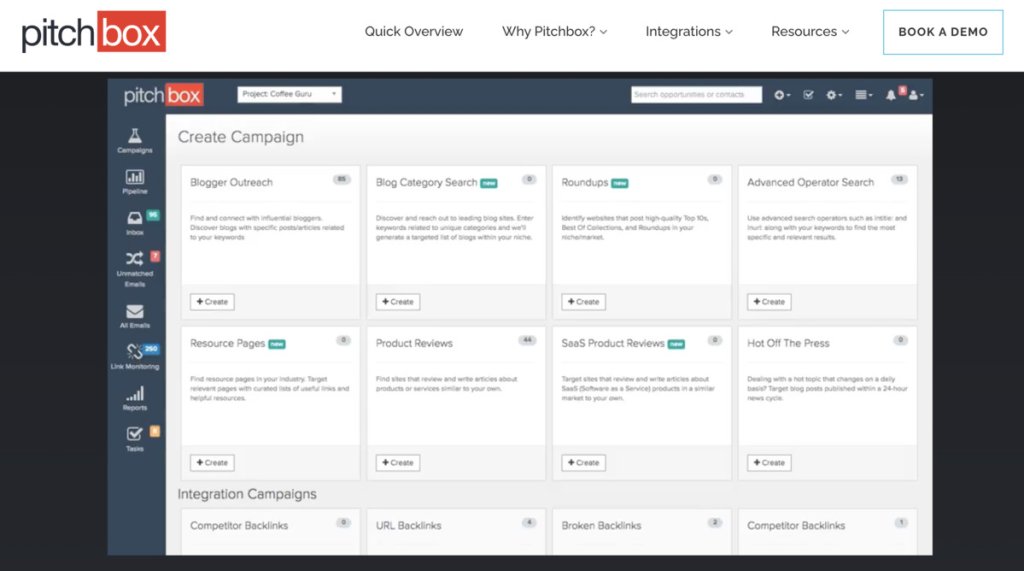The height and width of the screenshot is (571, 1024).
Task: Create a Hot Off The Press campaign
Action: [769, 463]
